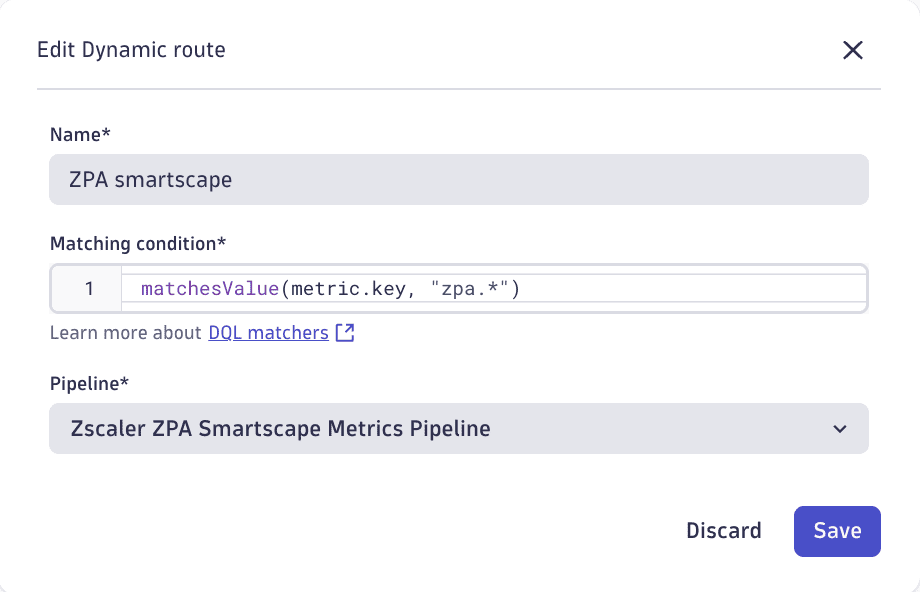Click the chevron arrow in Pipeline selector
This screenshot has width=920, height=592.
click(x=840, y=429)
